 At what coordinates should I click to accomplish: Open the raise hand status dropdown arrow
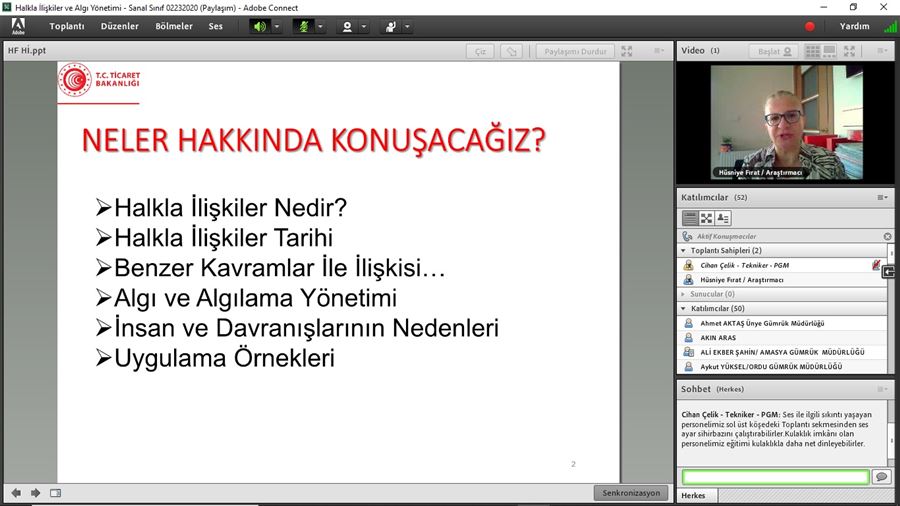coord(408,27)
